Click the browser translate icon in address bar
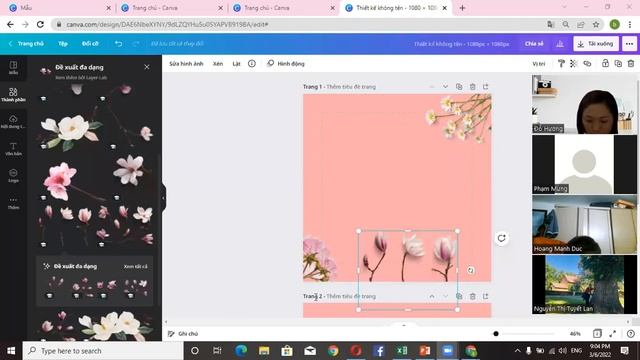 [551, 24]
